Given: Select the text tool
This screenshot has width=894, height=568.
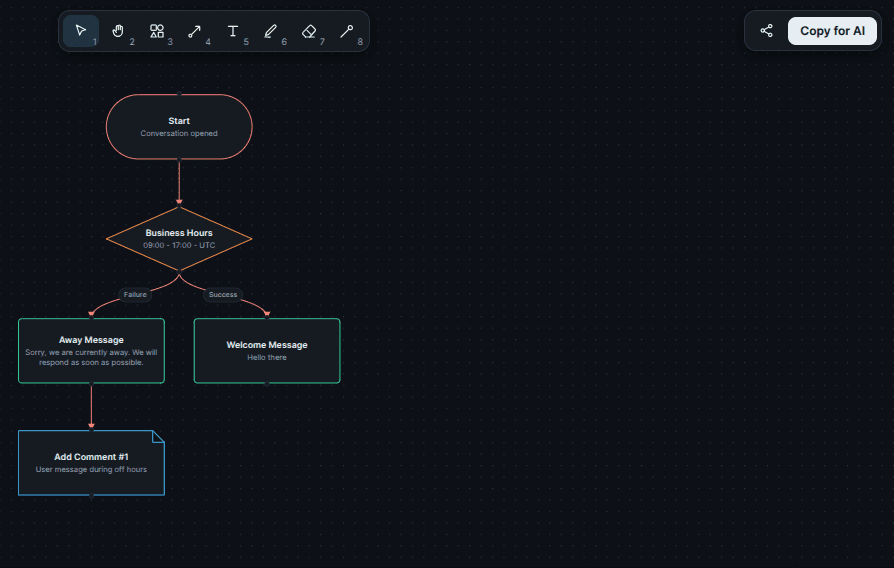Looking at the screenshot, I should click(233, 31).
